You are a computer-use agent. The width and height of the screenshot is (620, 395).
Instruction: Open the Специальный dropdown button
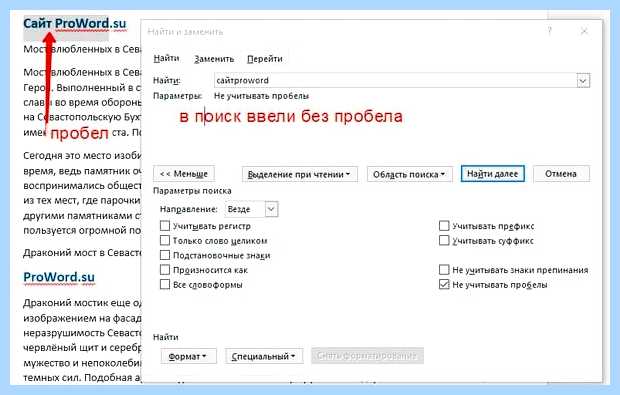click(x=264, y=356)
